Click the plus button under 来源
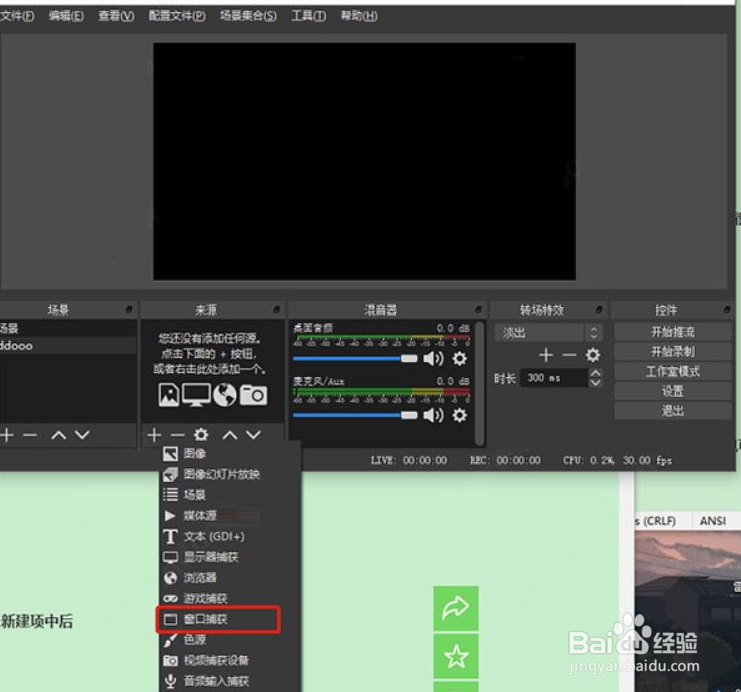741x692 pixels. point(154,435)
